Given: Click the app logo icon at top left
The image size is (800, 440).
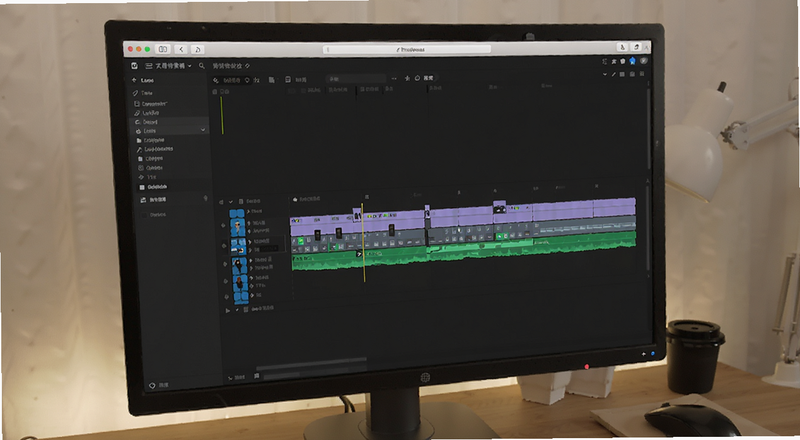Looking at the screenshot, I should 134,66.
